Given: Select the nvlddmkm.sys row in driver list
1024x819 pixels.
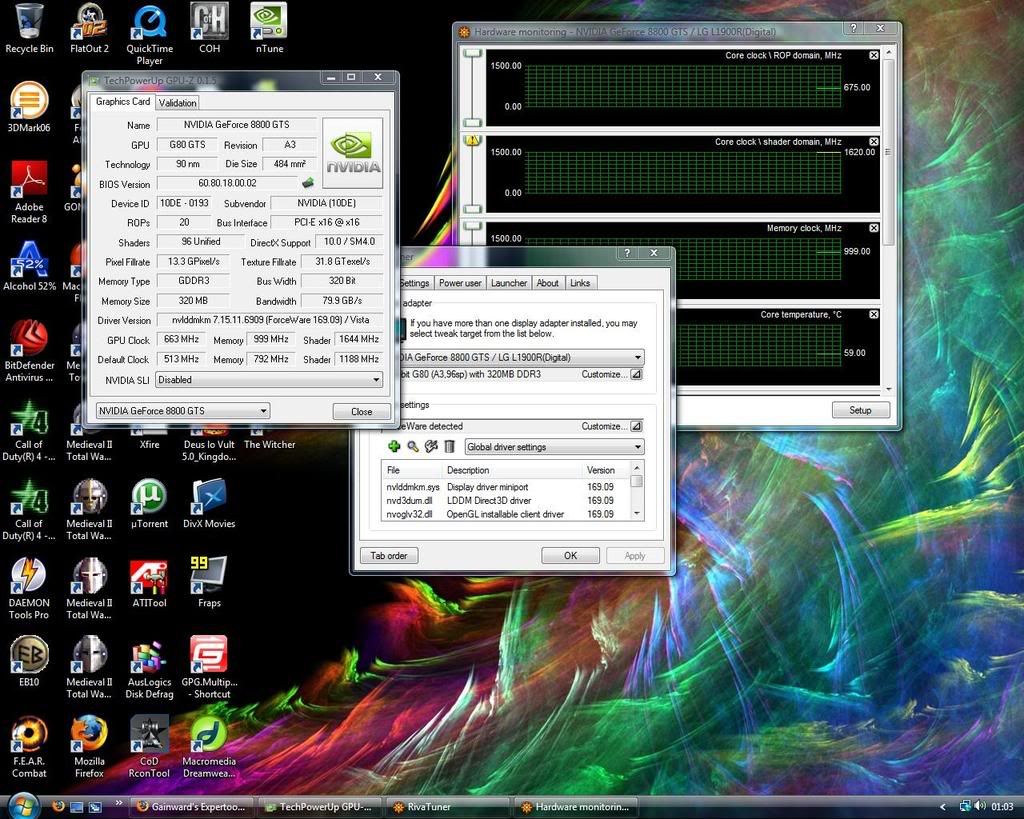Looking at the screenshot, I should (505, 487).
